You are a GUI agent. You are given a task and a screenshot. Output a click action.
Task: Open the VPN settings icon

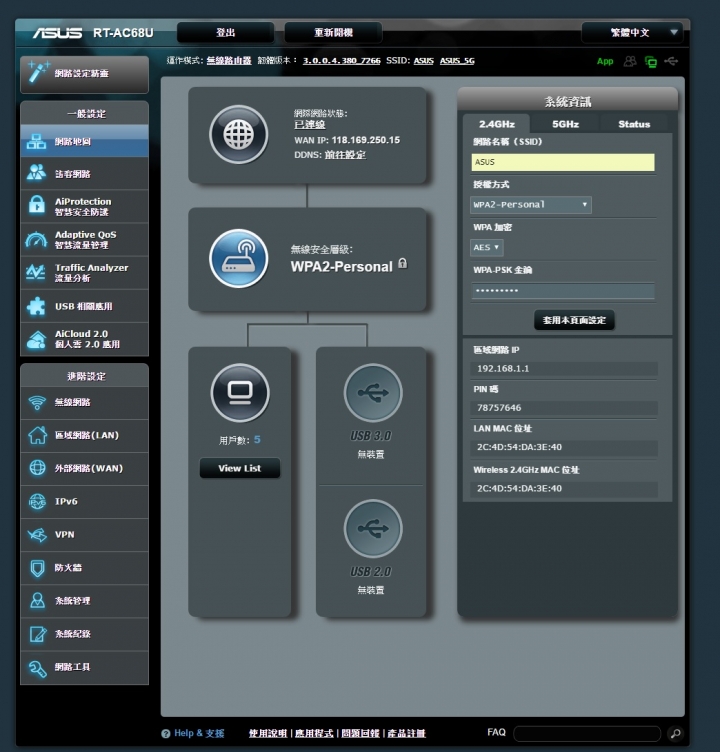37,534
